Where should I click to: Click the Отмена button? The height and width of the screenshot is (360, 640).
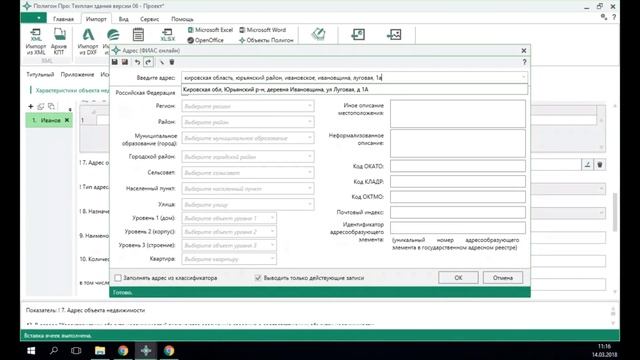503,278
